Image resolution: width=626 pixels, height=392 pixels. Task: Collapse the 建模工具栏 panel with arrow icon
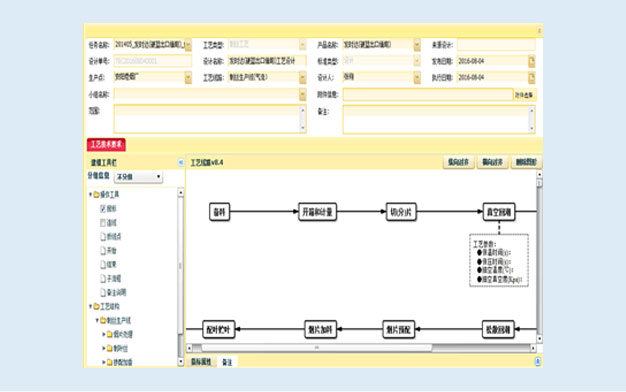(181, 162)
